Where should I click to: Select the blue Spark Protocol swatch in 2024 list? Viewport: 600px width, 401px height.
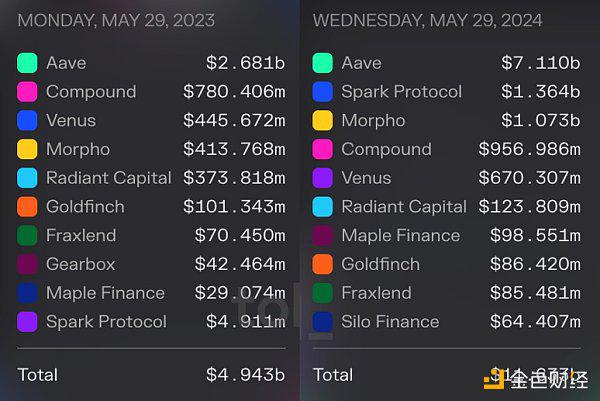(x=323, y=91)
